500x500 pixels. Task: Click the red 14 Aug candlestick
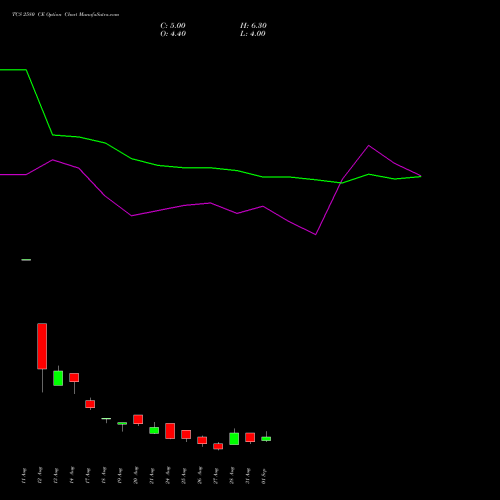74,377
